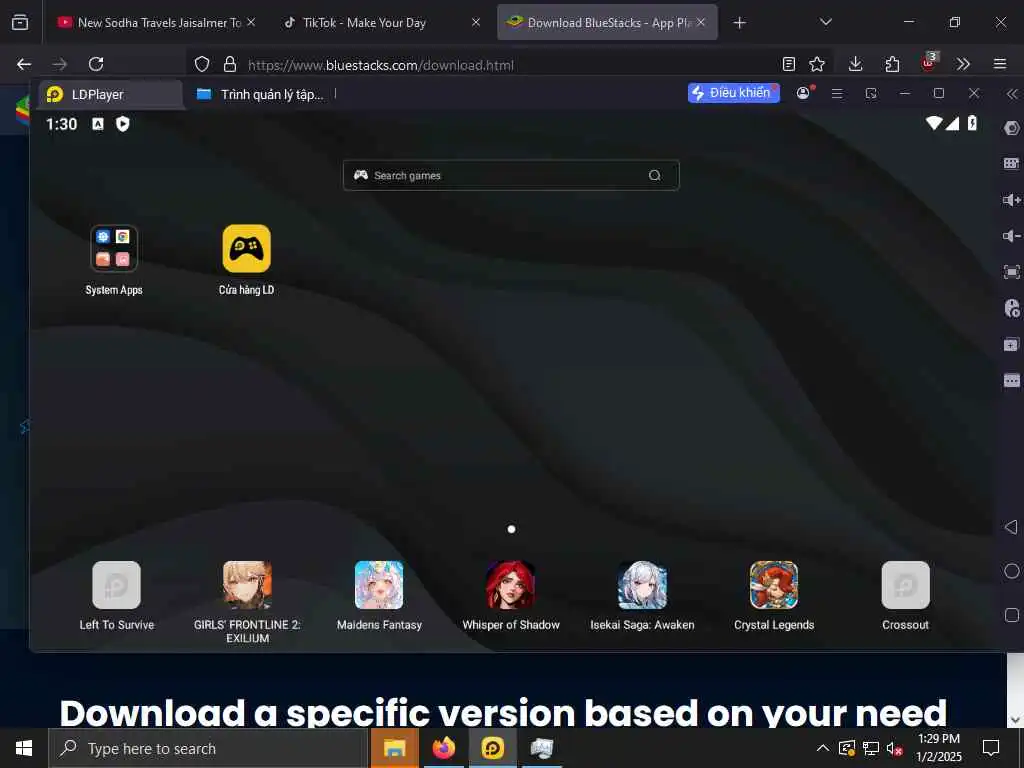Click the Điều khiển button
1024x768 pixels.
click(x=733, y=93)
